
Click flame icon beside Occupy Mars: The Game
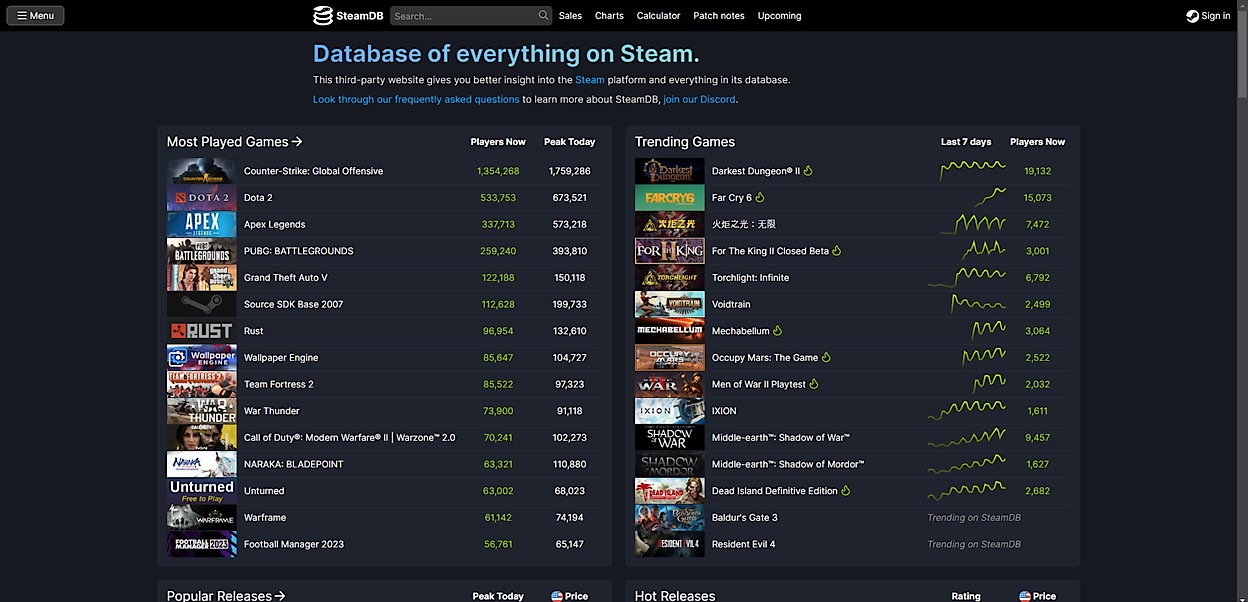tap(826, 358)
